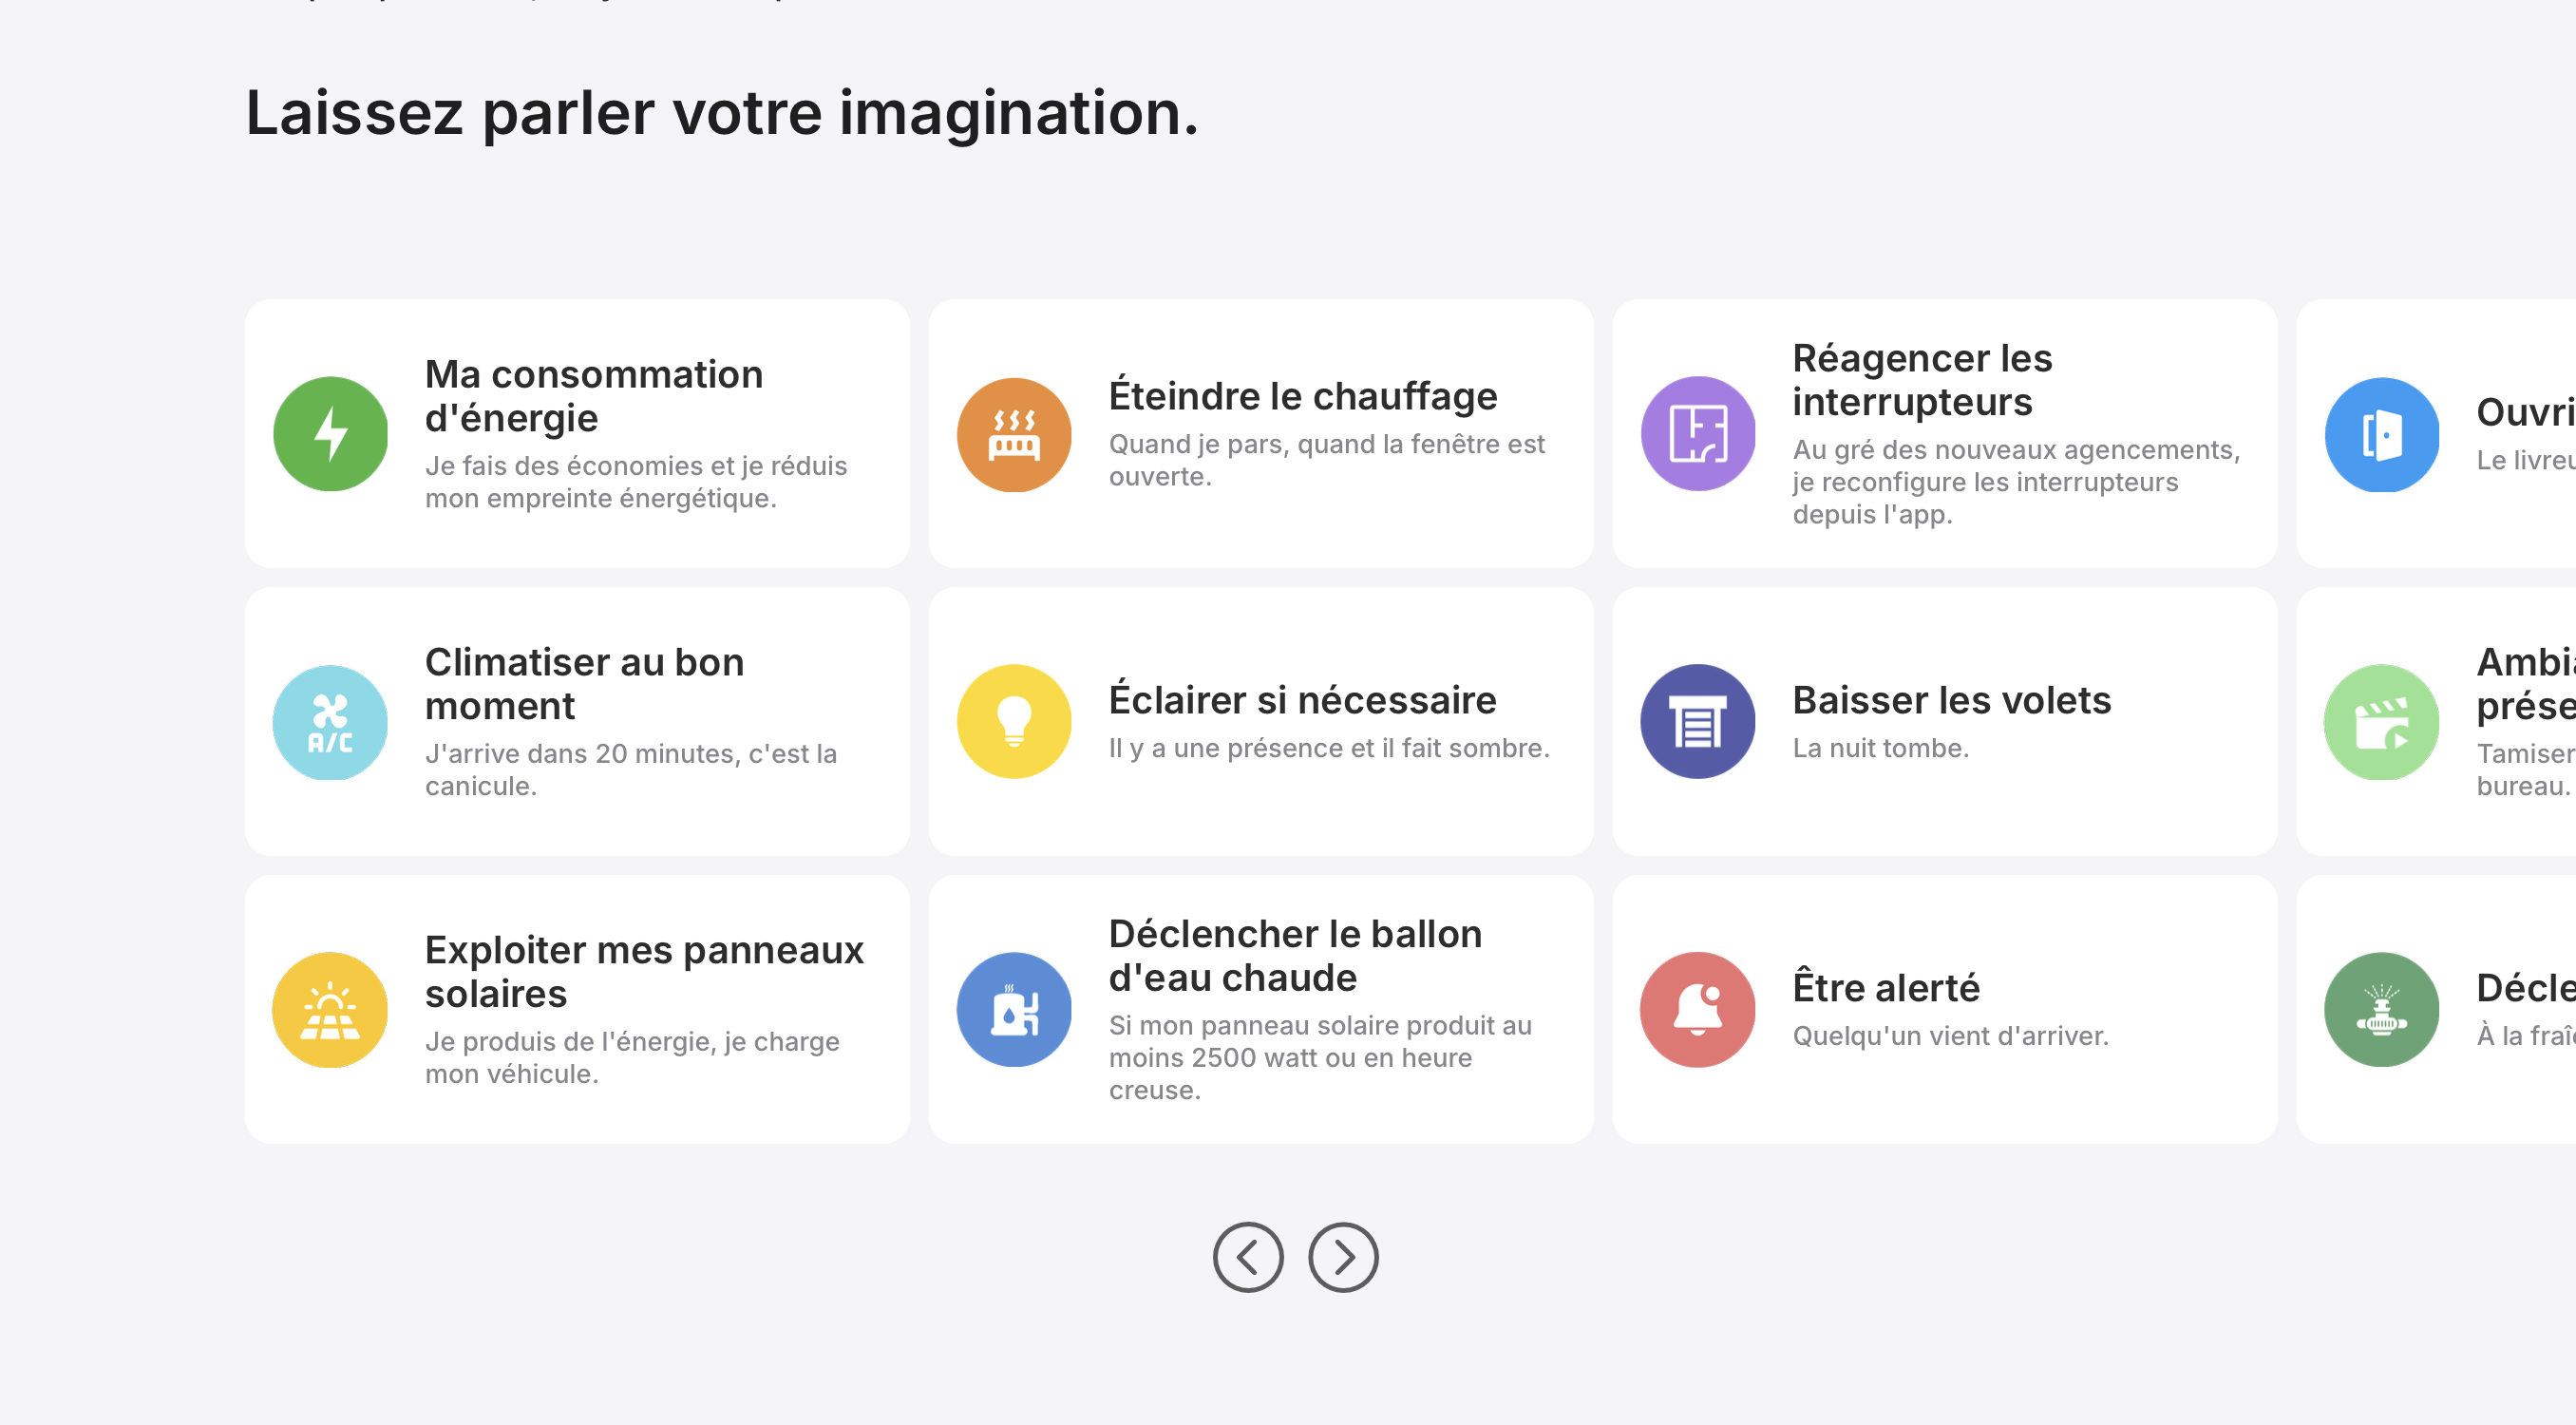Select the red alert bell icon
The width and height of the screenshot is (2576, 1425).
pyautogui.click(x=1697, y=1009)
